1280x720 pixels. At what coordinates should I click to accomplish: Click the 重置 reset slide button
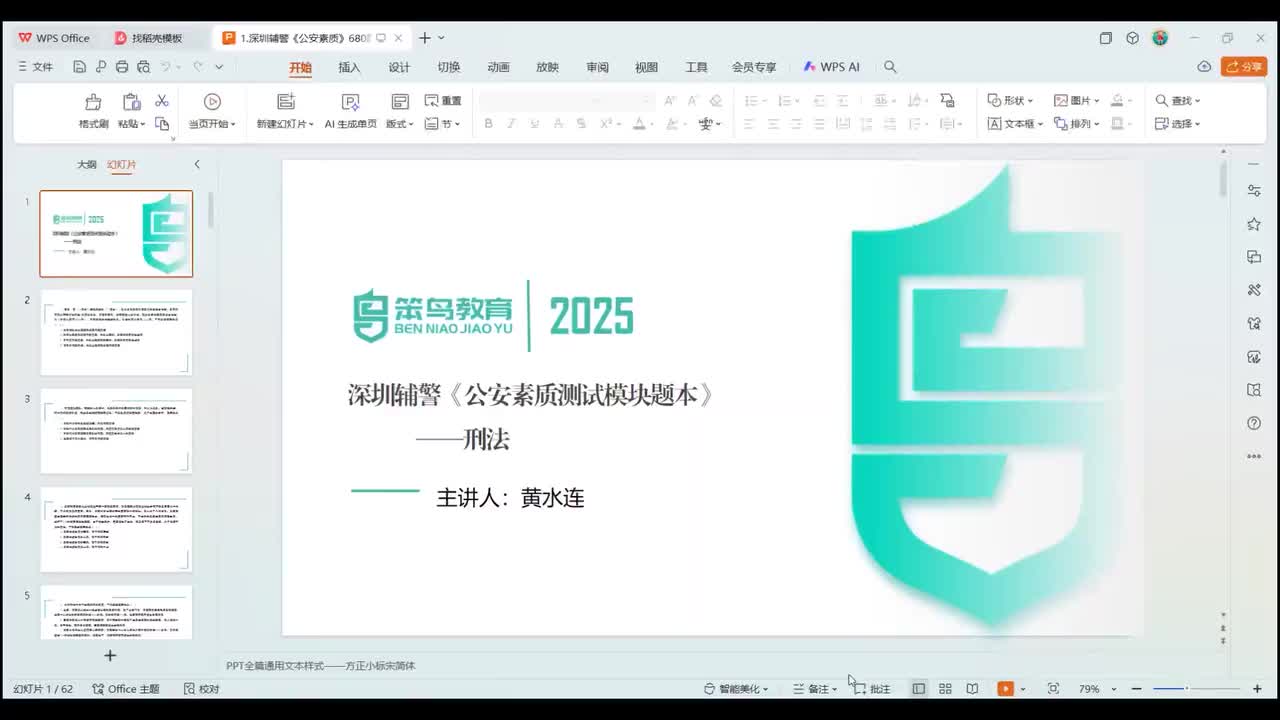[x=443, y=101]
